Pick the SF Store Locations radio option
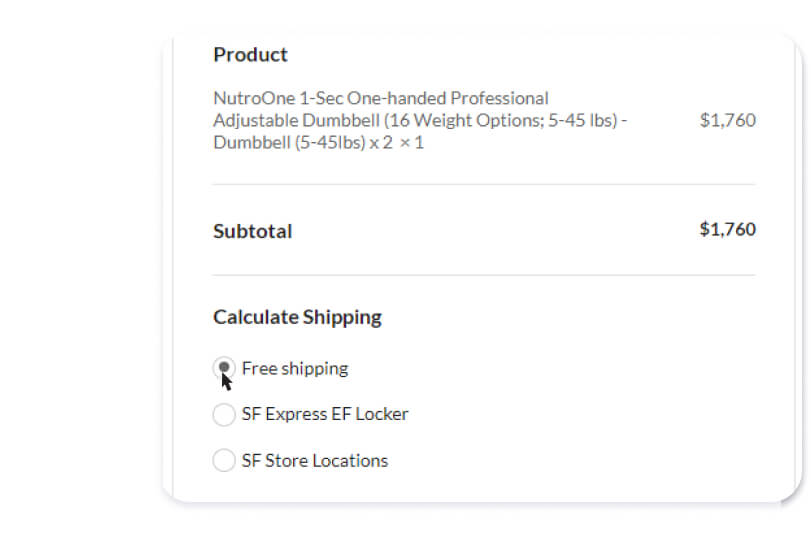 tap(224, 460)
